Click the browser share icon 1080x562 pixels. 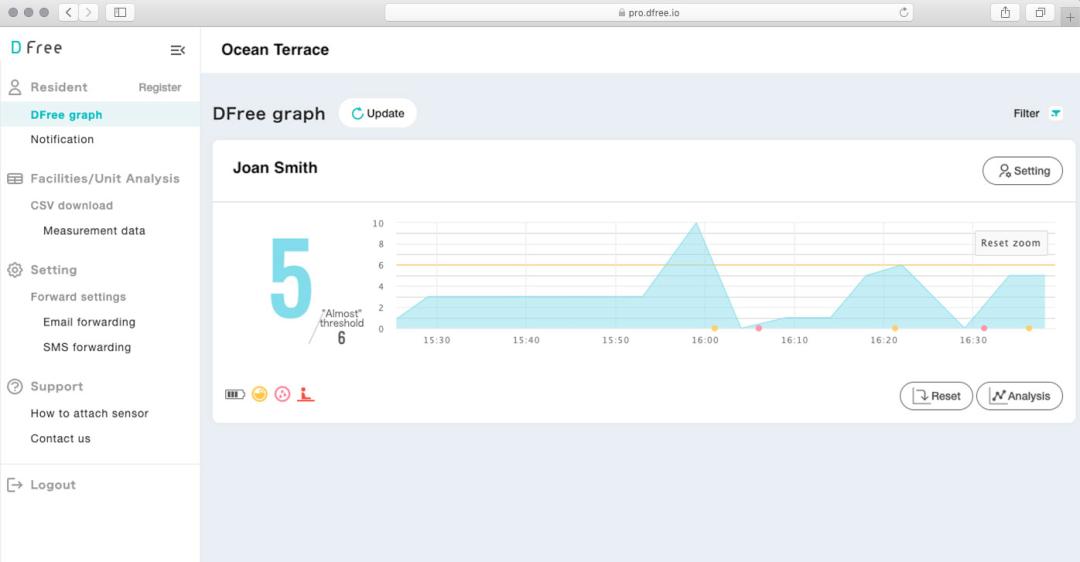coord(1004,12)
